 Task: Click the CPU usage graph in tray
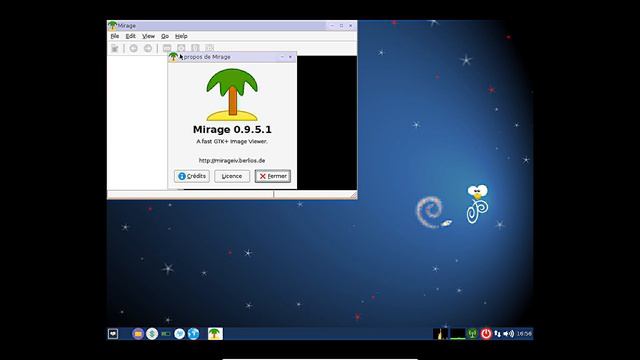coord(440,334)
